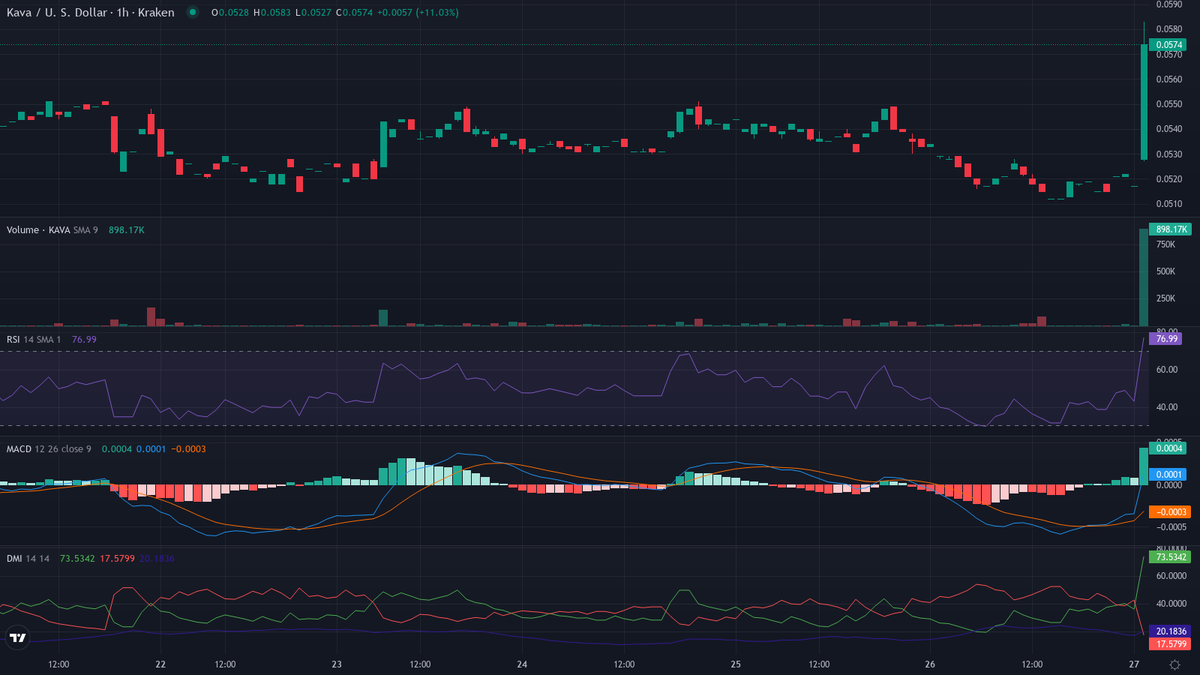
Task: Open chart settings gear icon
Action: [1175, 664]
